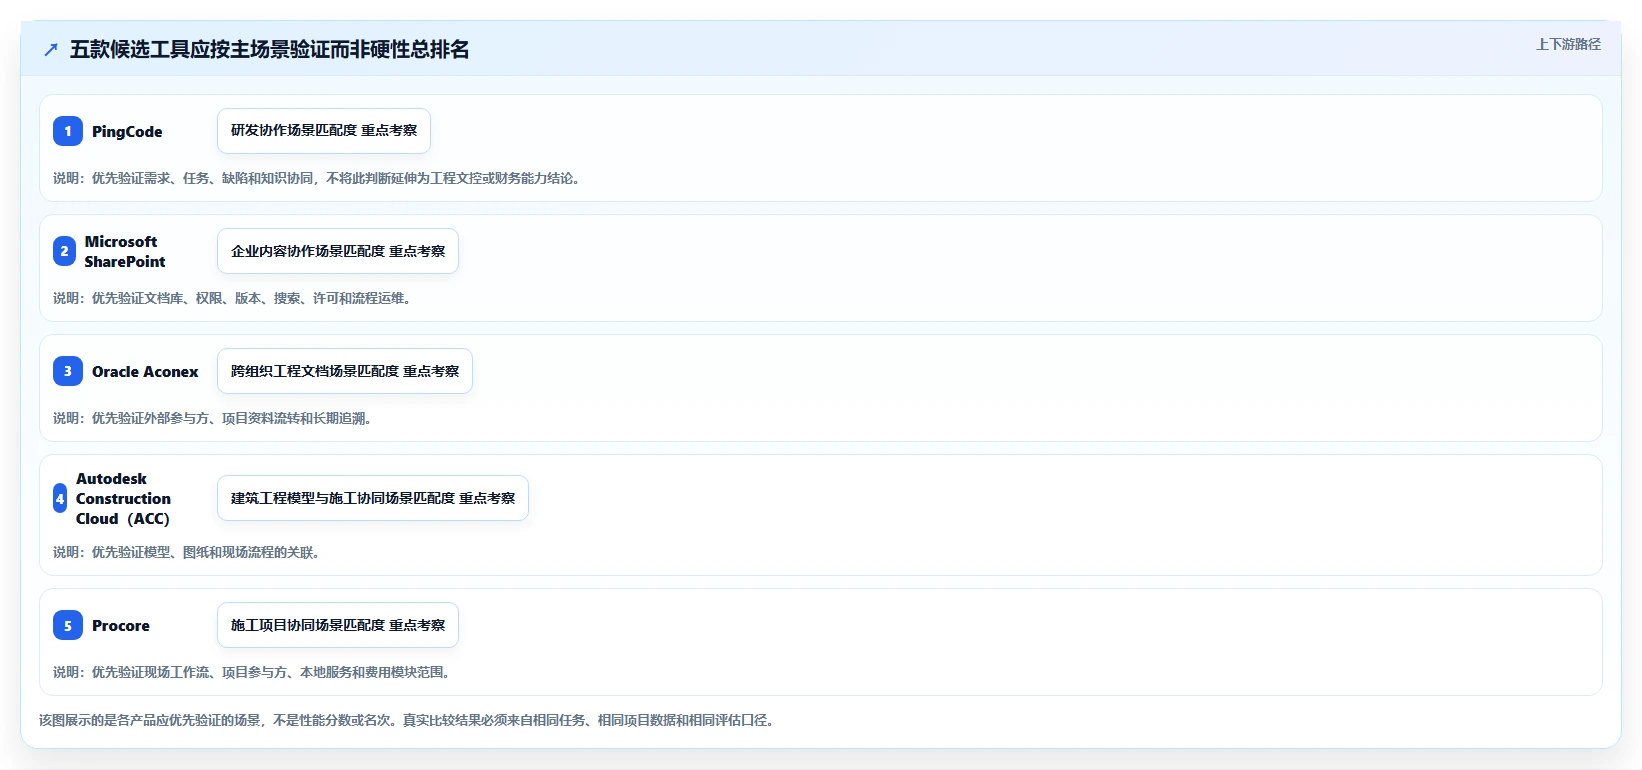The height and width of the screenshot is (770, 1642).
Task: Click the footer note starting with 该图展示的是各产品
Action: [407, 720]
